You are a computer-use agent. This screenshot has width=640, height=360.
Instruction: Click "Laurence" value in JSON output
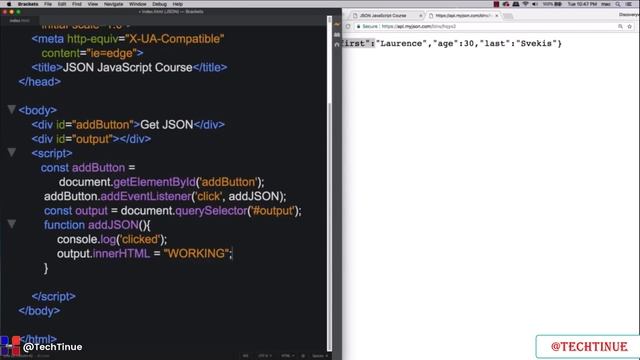401,43
